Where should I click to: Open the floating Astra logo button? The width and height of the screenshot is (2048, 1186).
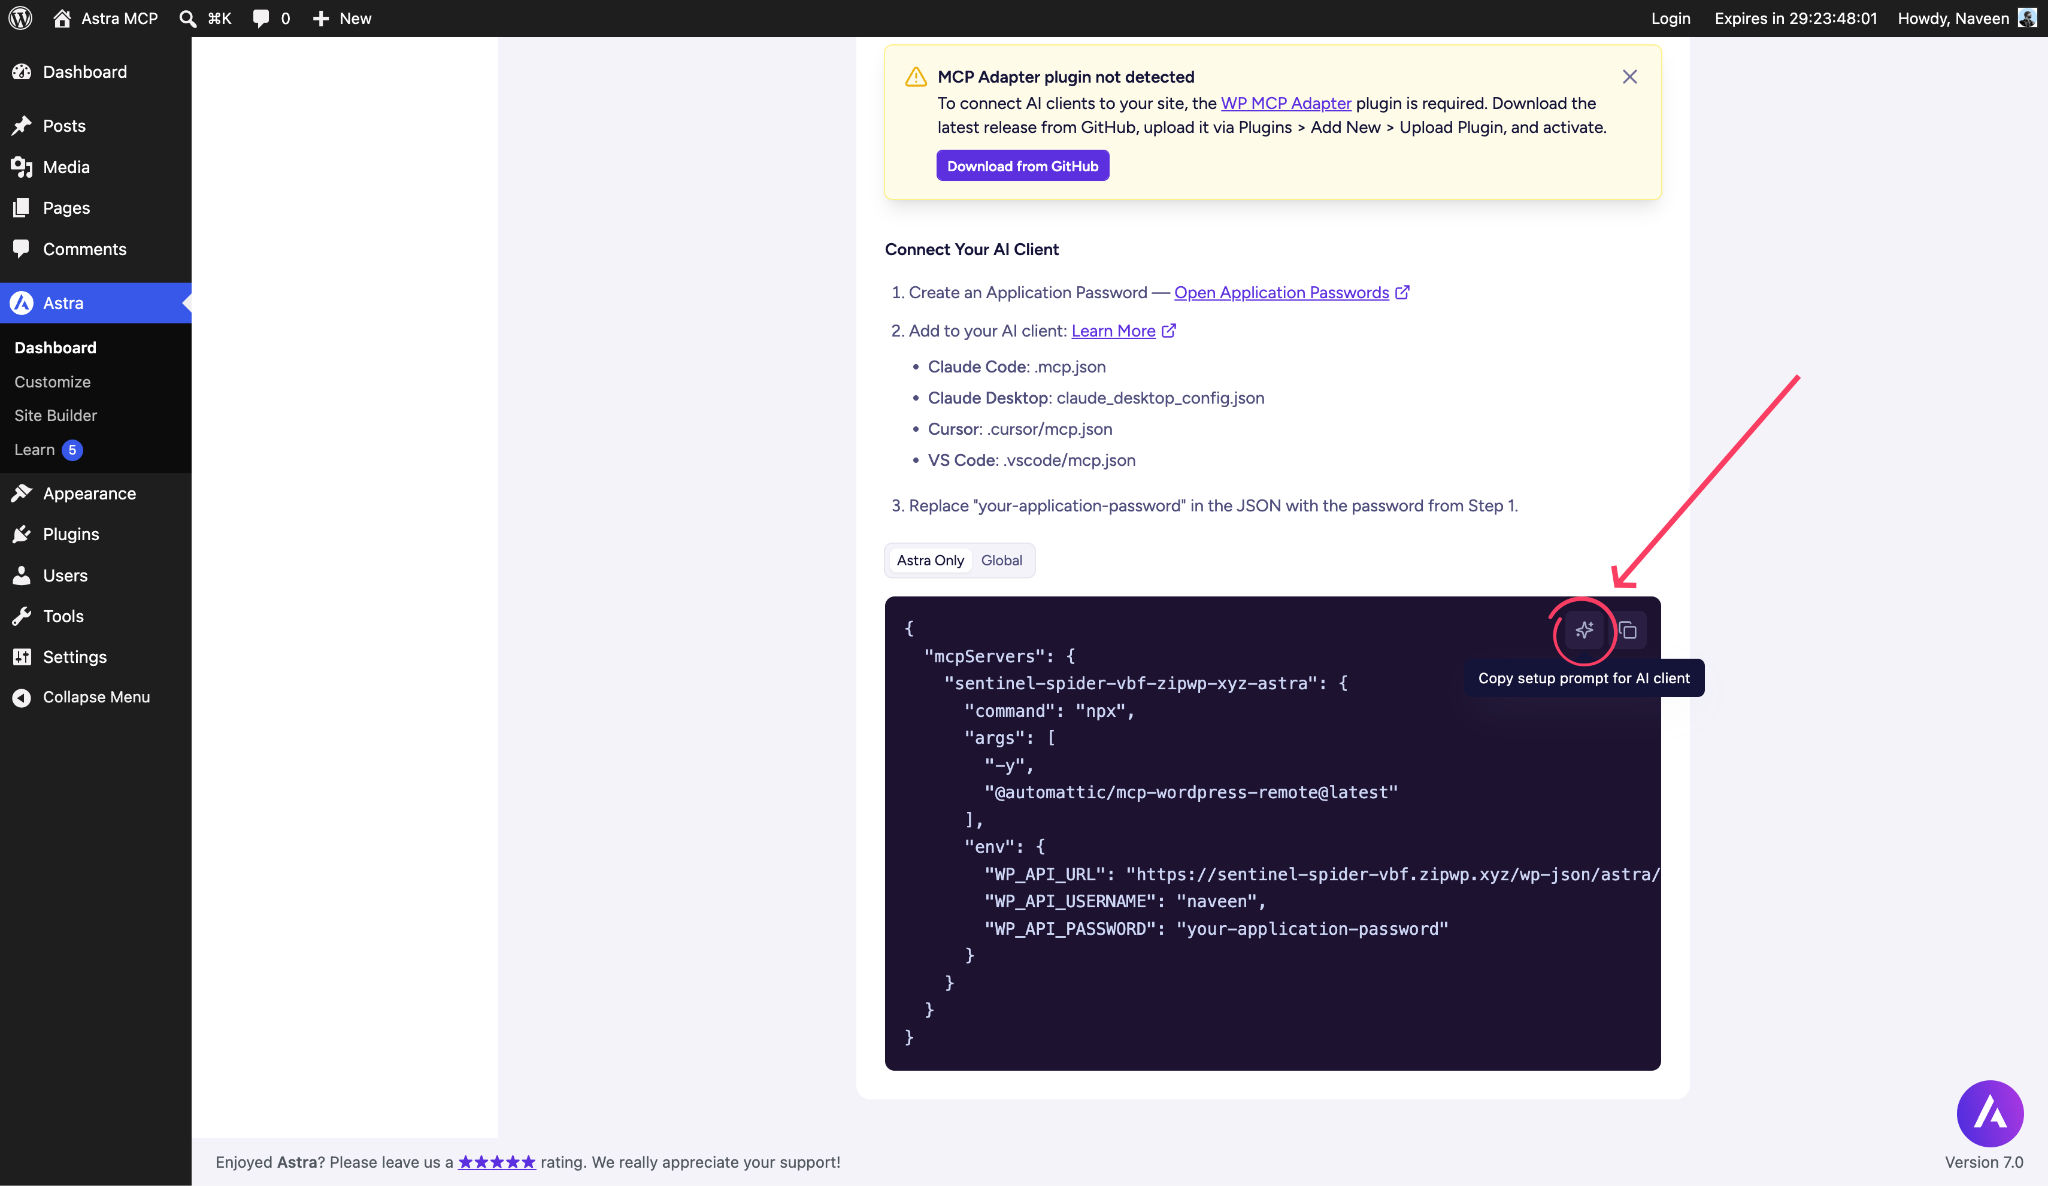point(1990,1113)
